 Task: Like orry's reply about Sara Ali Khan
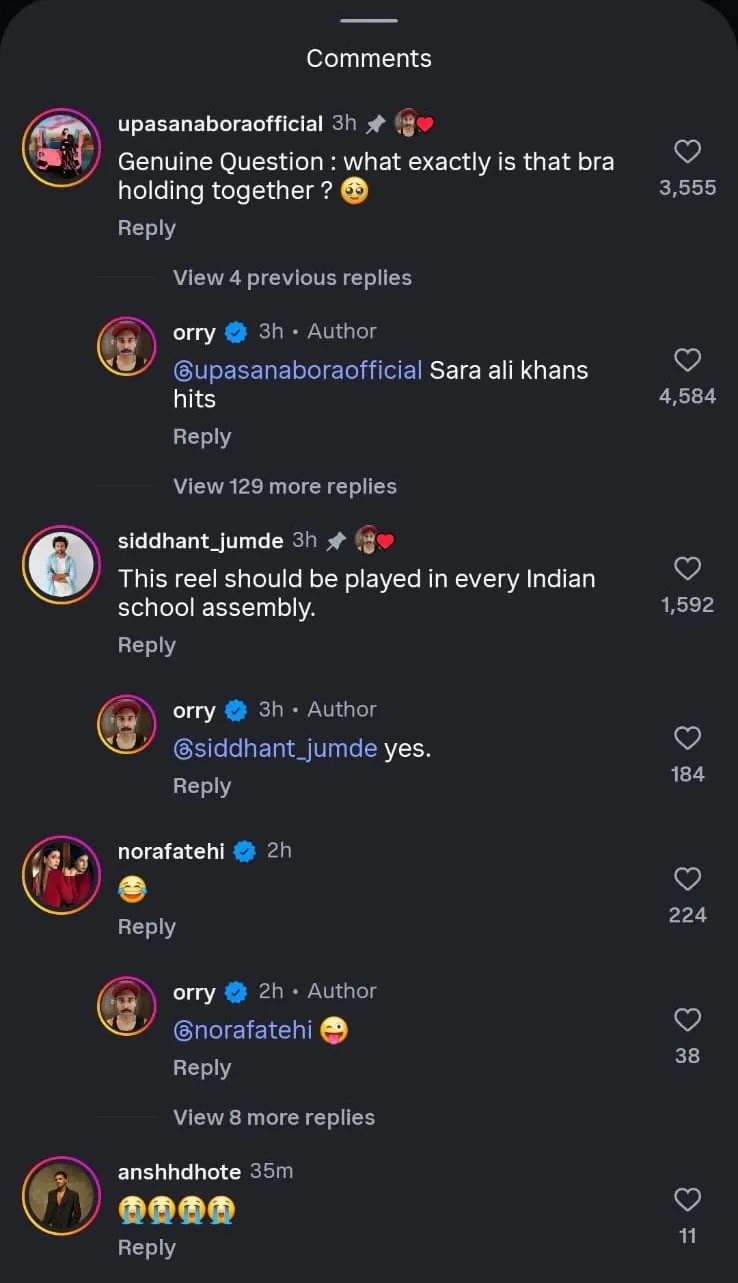687,361
